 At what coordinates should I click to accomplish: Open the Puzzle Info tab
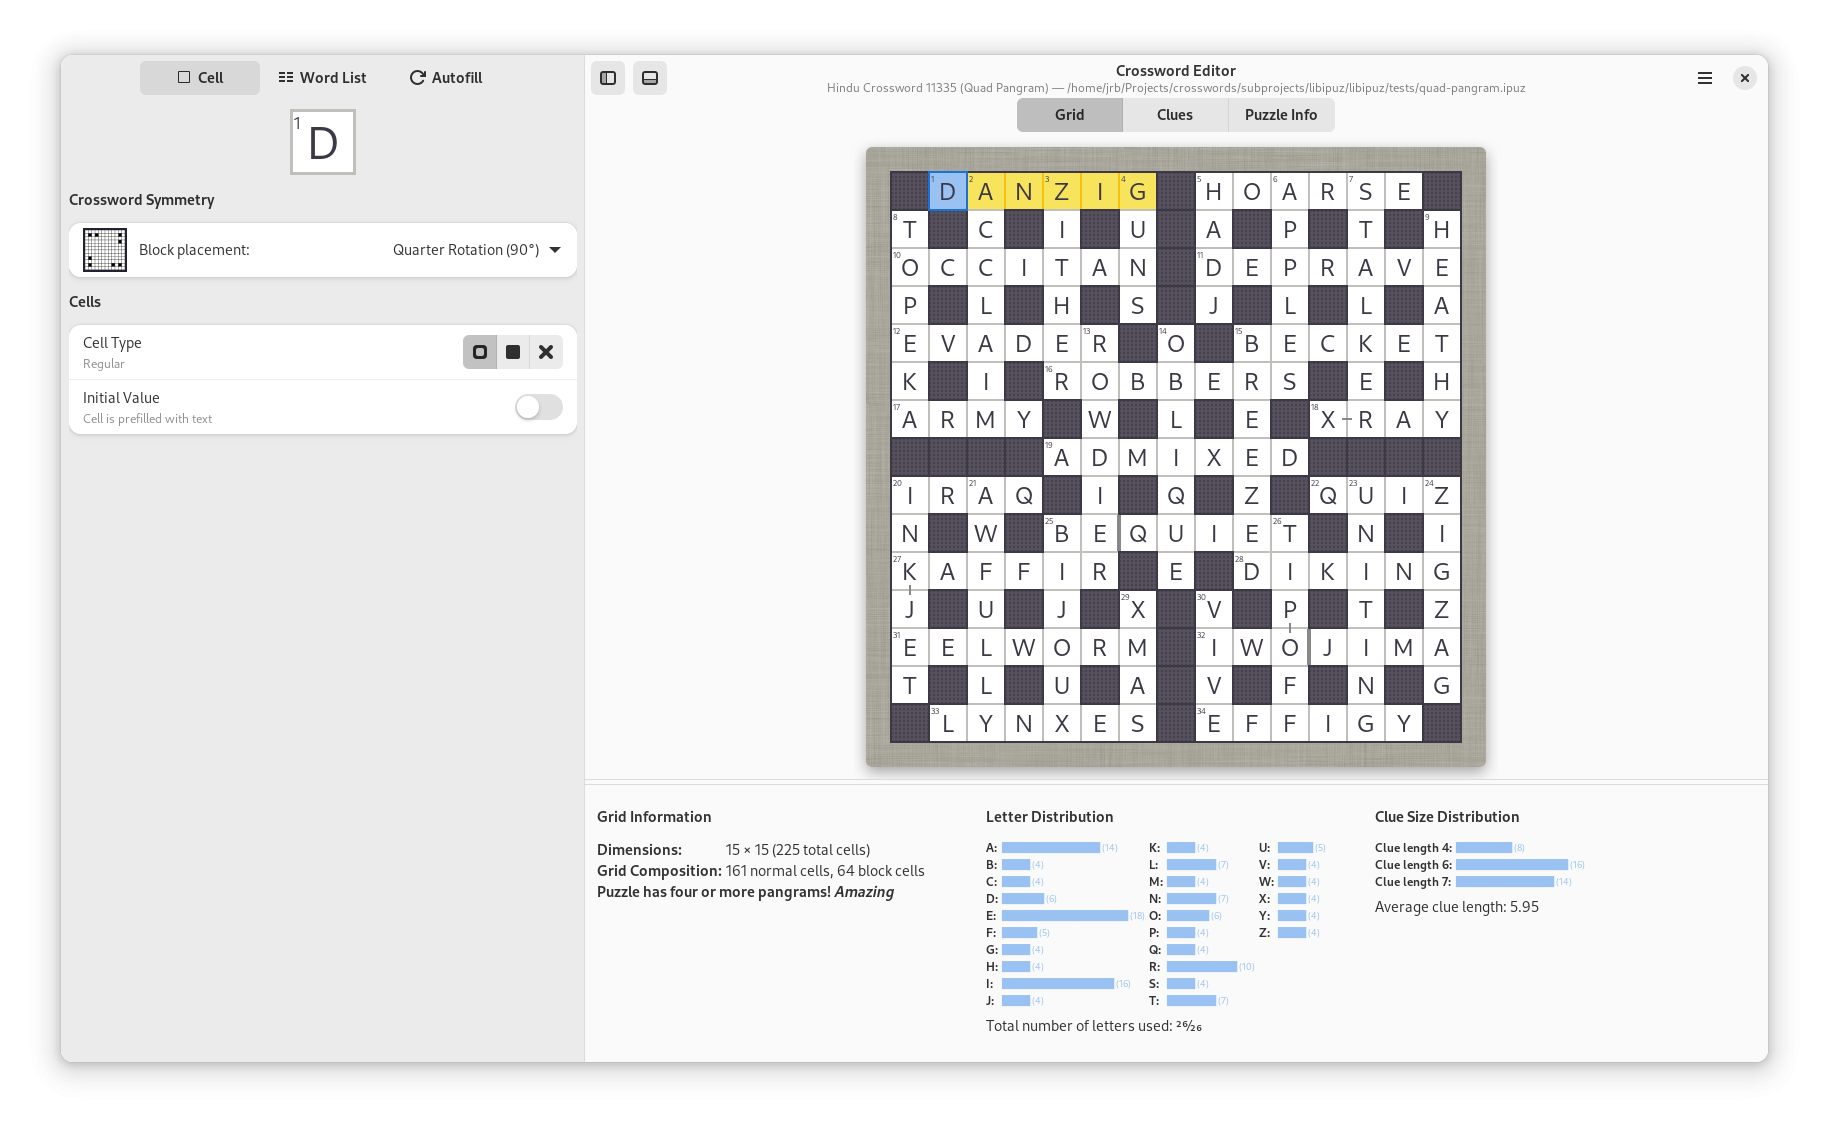(x=1280, y=114)
